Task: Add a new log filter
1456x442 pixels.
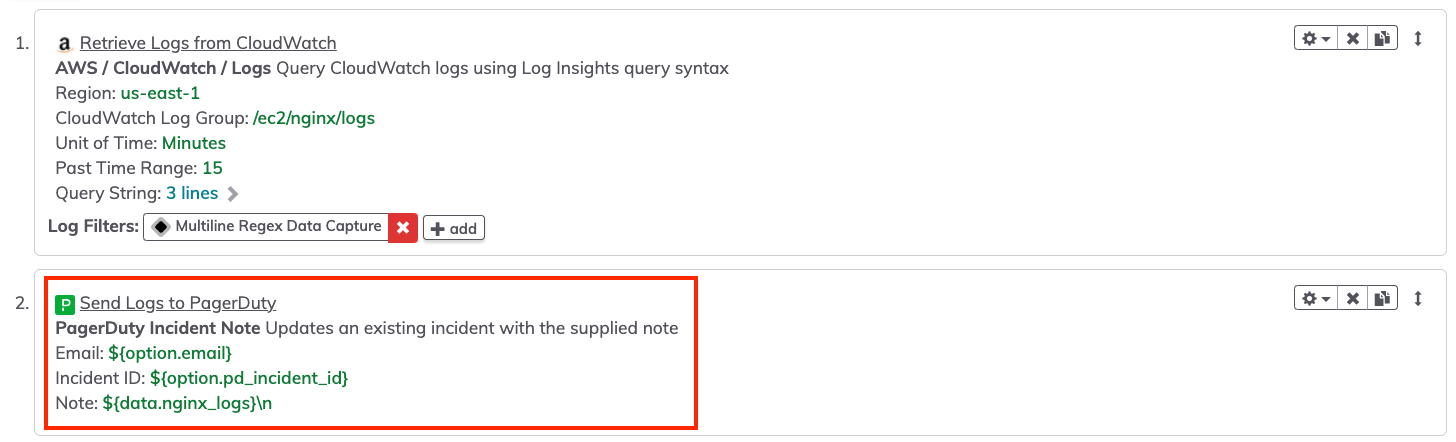Action: point(454,228)
